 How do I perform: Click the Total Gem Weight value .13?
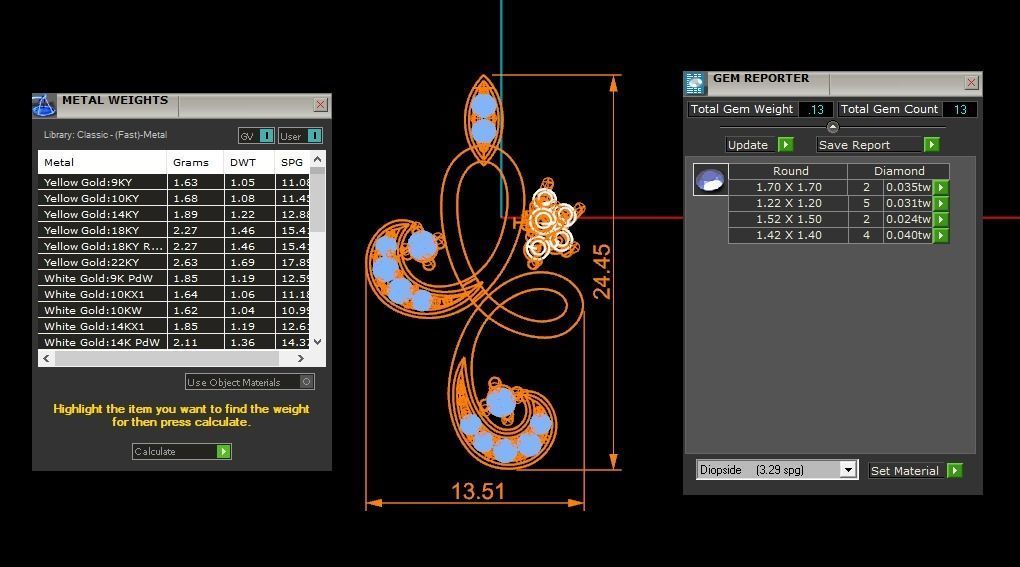(816, 109)
